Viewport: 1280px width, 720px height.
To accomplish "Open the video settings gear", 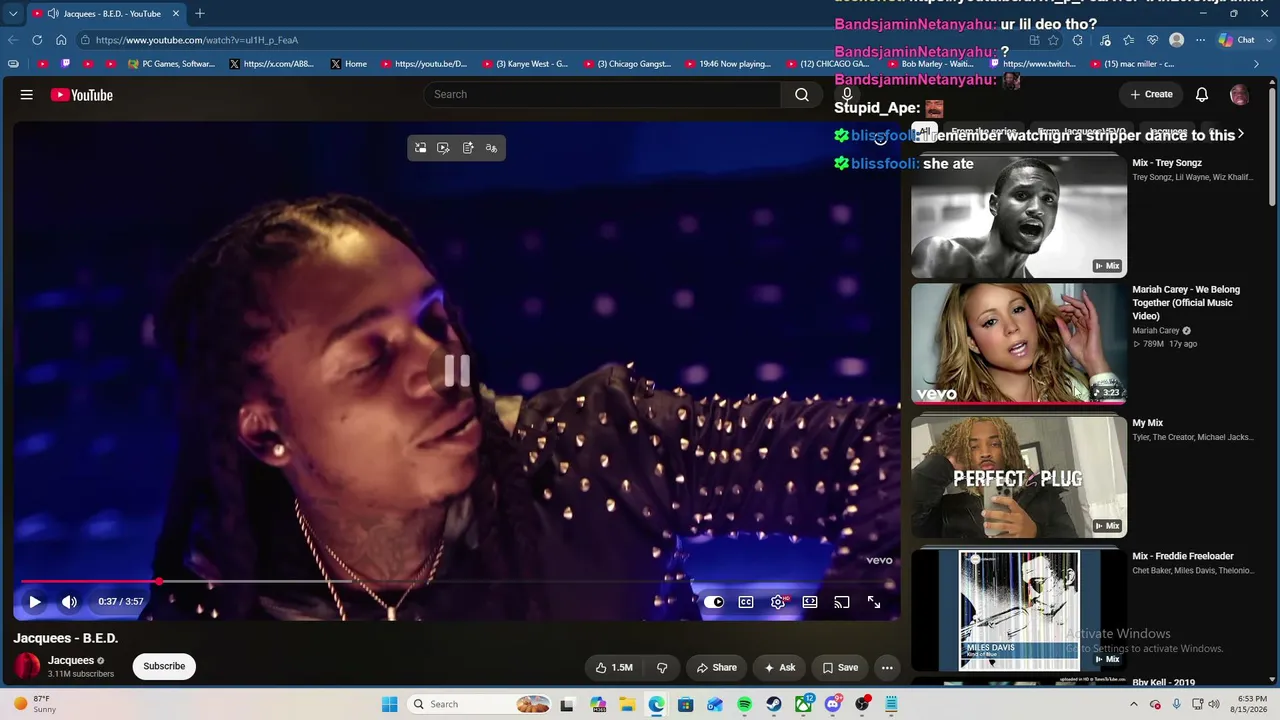I will (778, 602).
